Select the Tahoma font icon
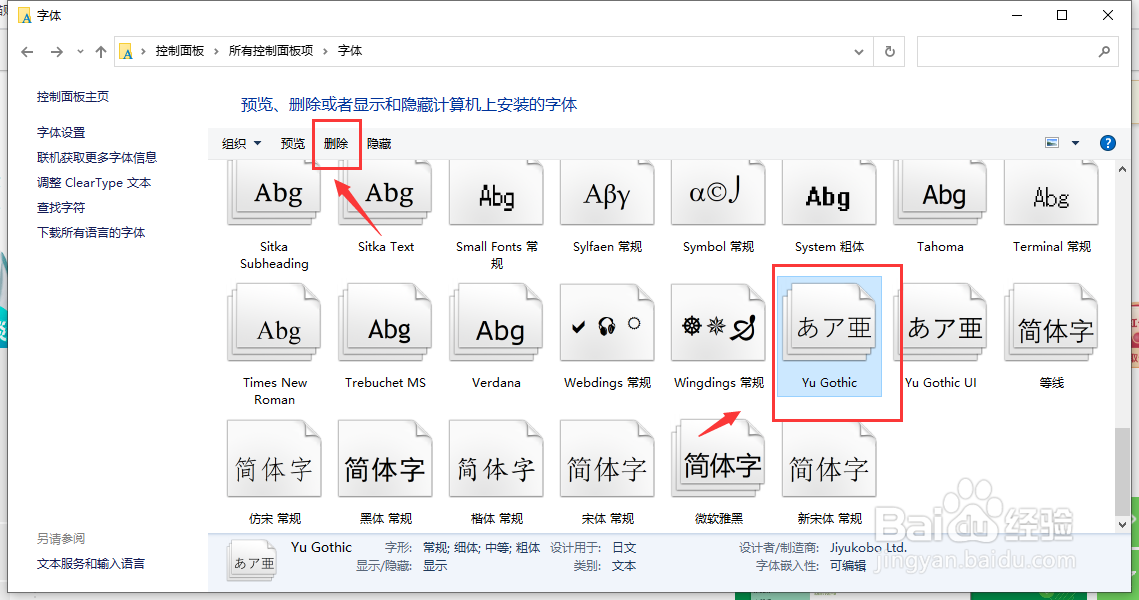 click(941, 193)
